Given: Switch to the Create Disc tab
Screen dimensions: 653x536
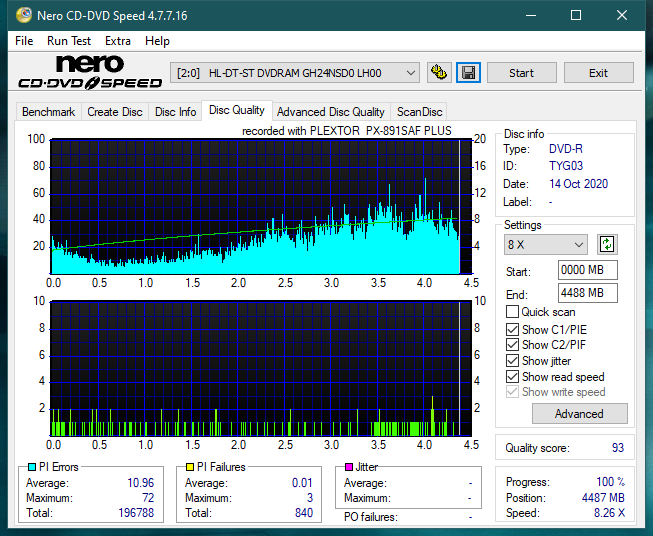Looking at the screenshot, I should [x=115, y=112].
